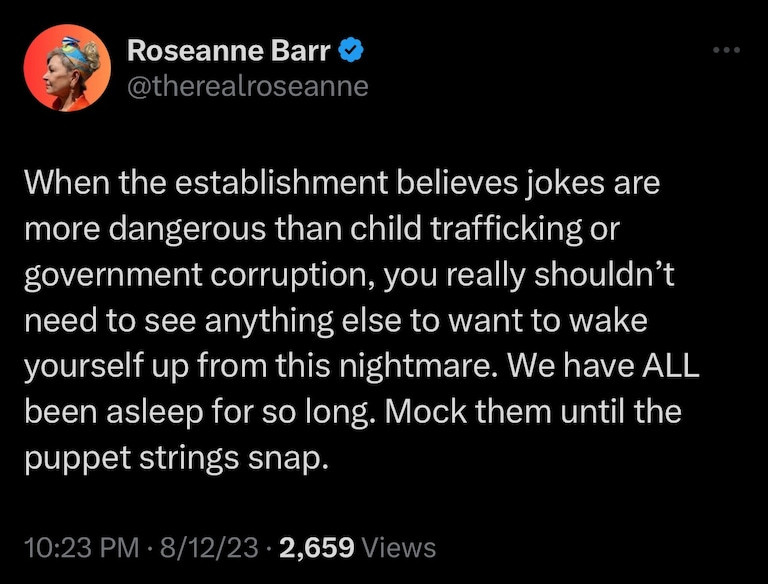Open the Views analytics label
768x584 pixels.
click(397, 547)
